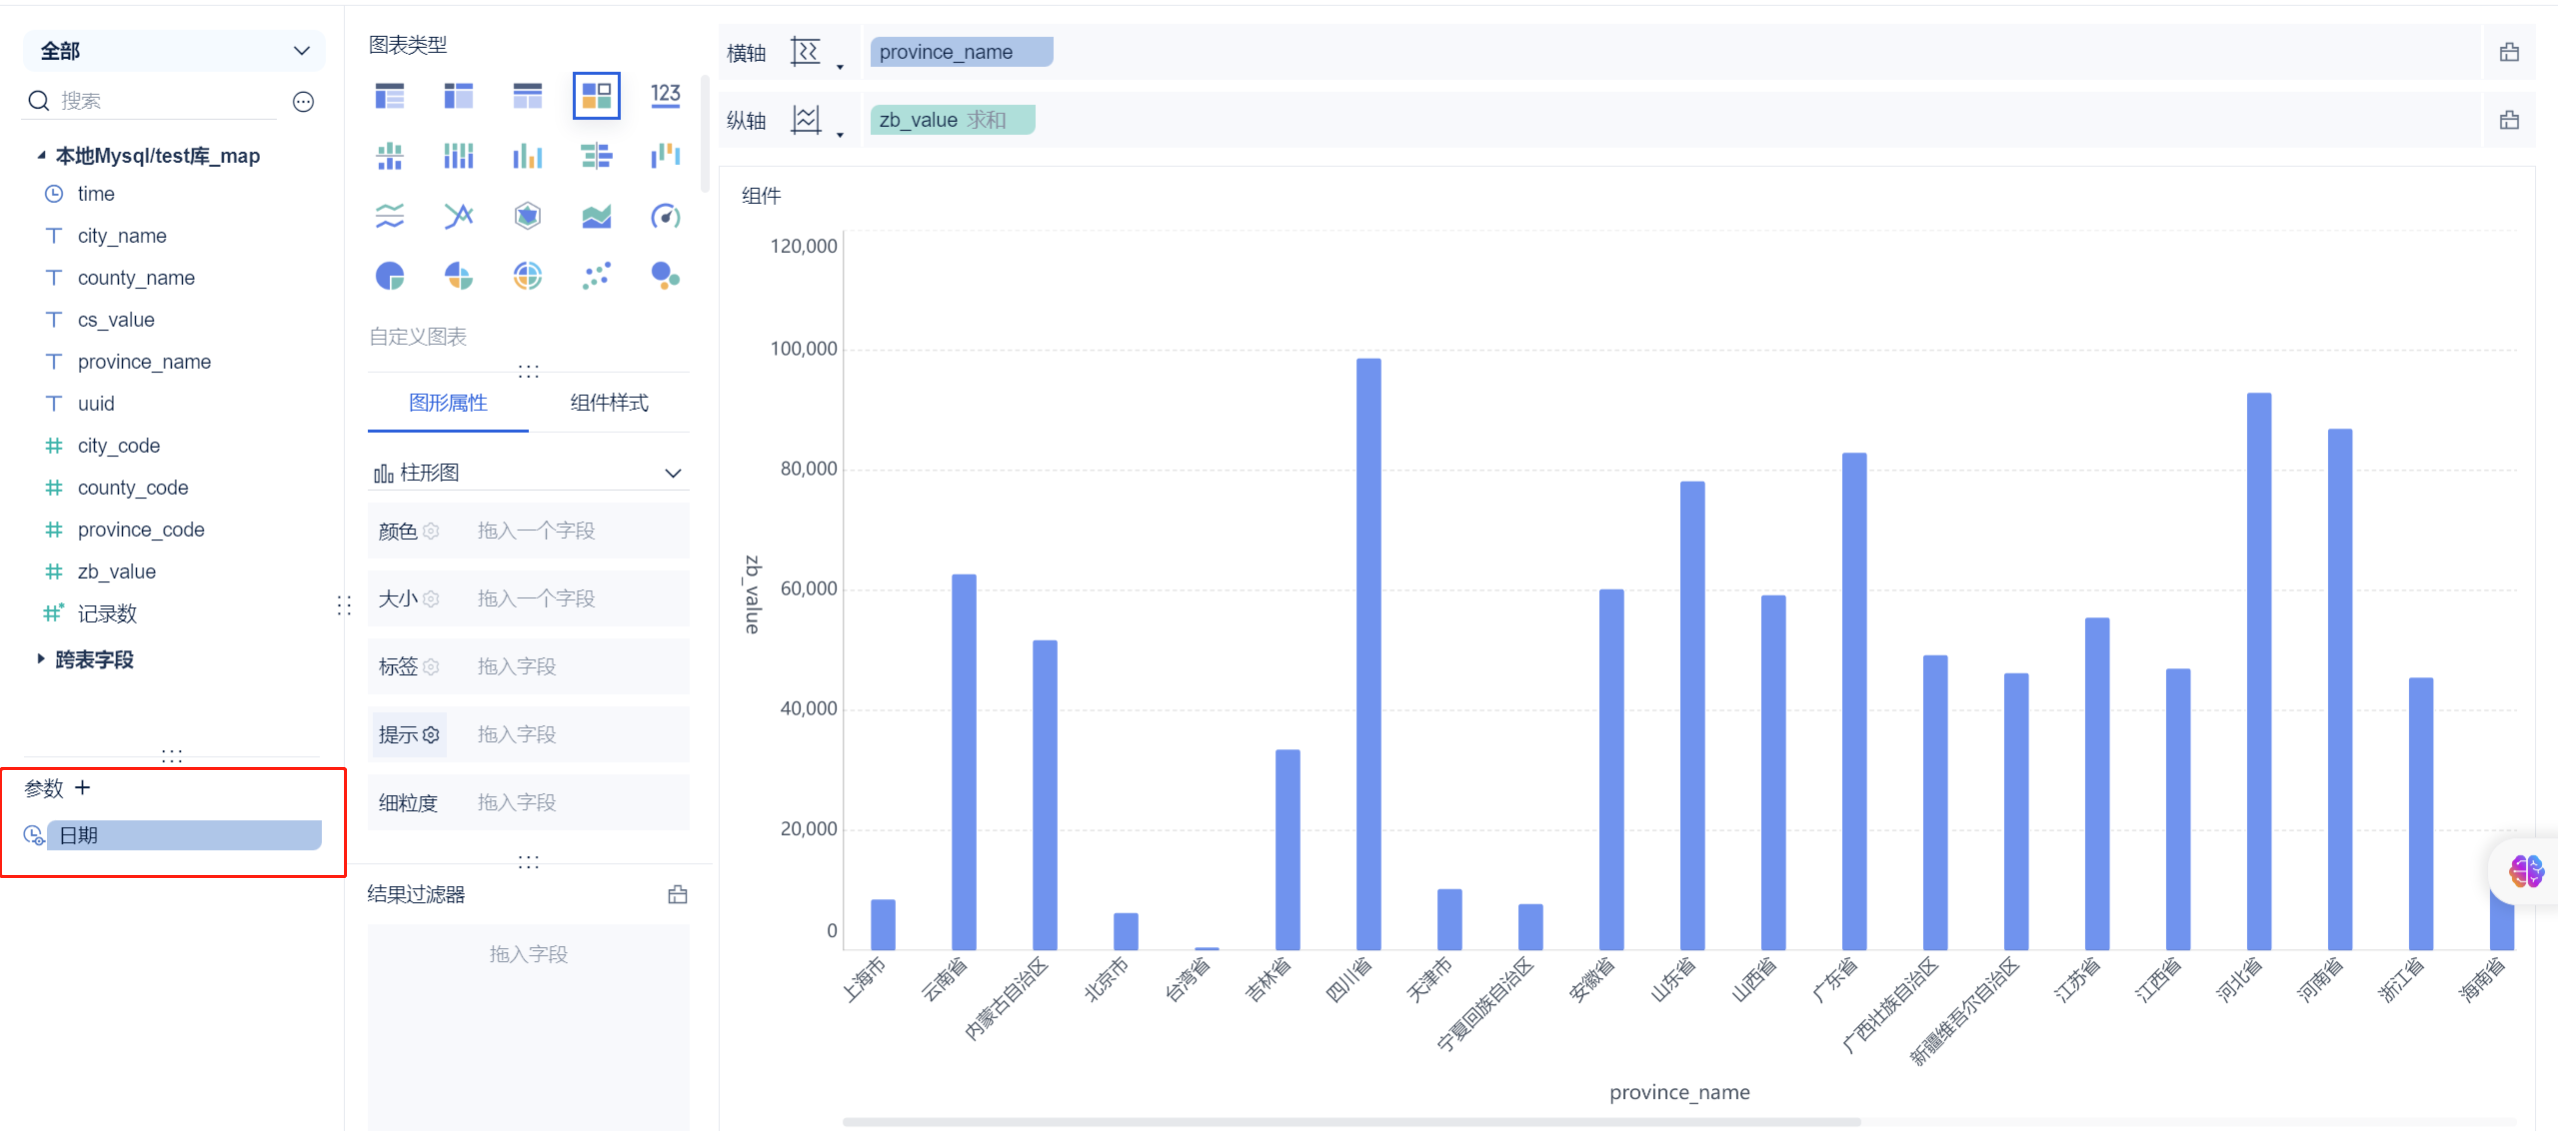Click the 自定义图表 label
Image resolution: width=2558 pixels, height=1131 pixels.
coord(418,337)
